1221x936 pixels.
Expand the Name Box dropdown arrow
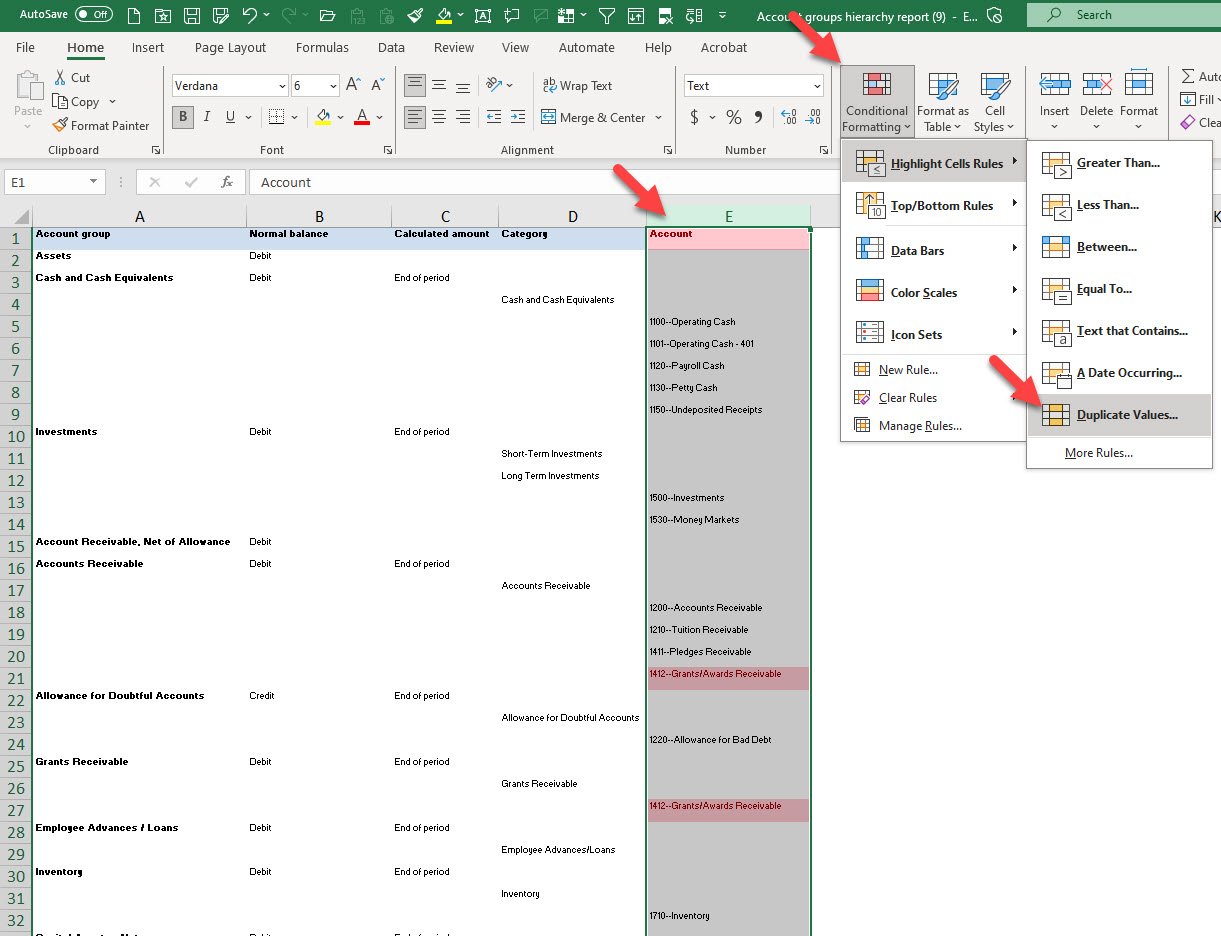94,182
